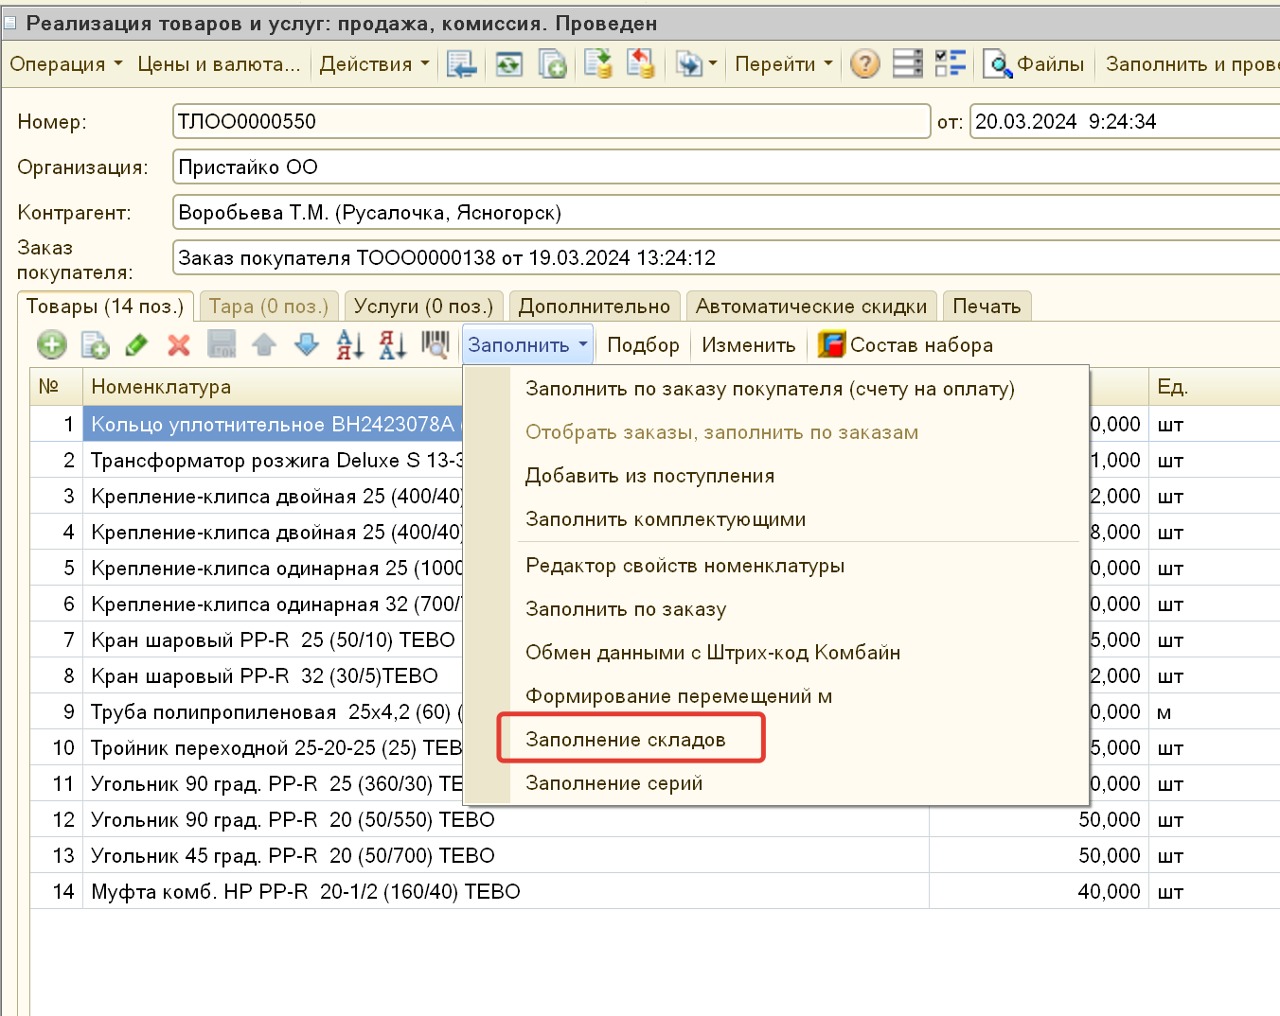This screenshot has height=1016, width=1280.
Task: Select Заполнение складов menu item
Action: 625,740
